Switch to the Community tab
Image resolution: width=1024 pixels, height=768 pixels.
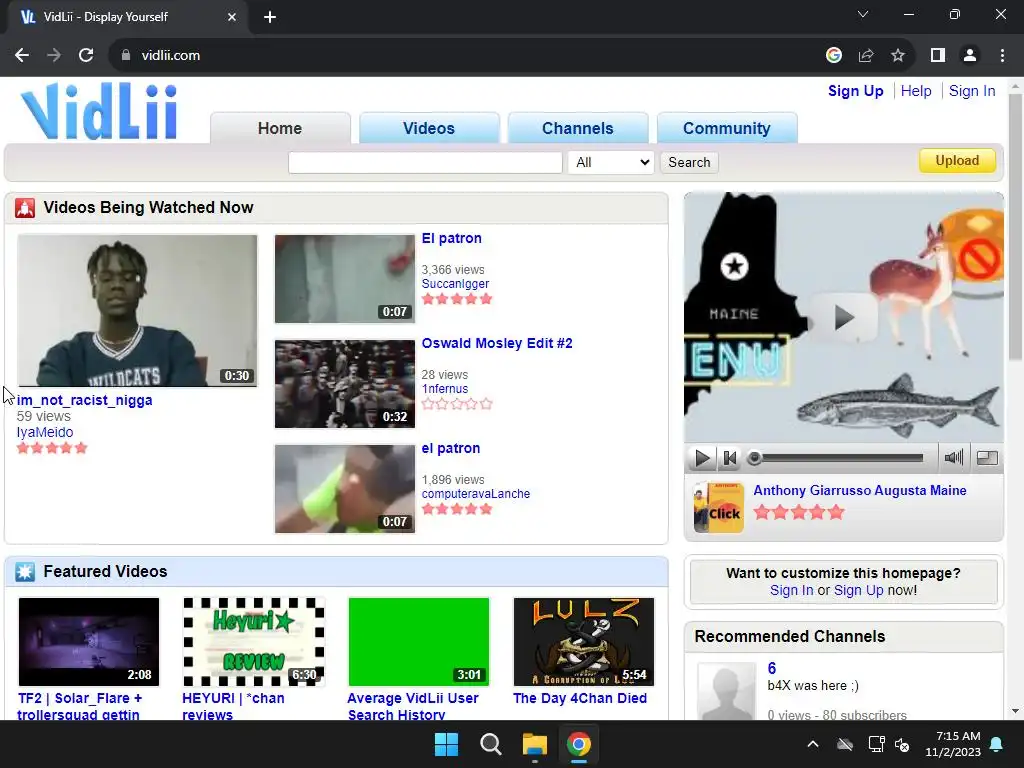click(726, 128)
